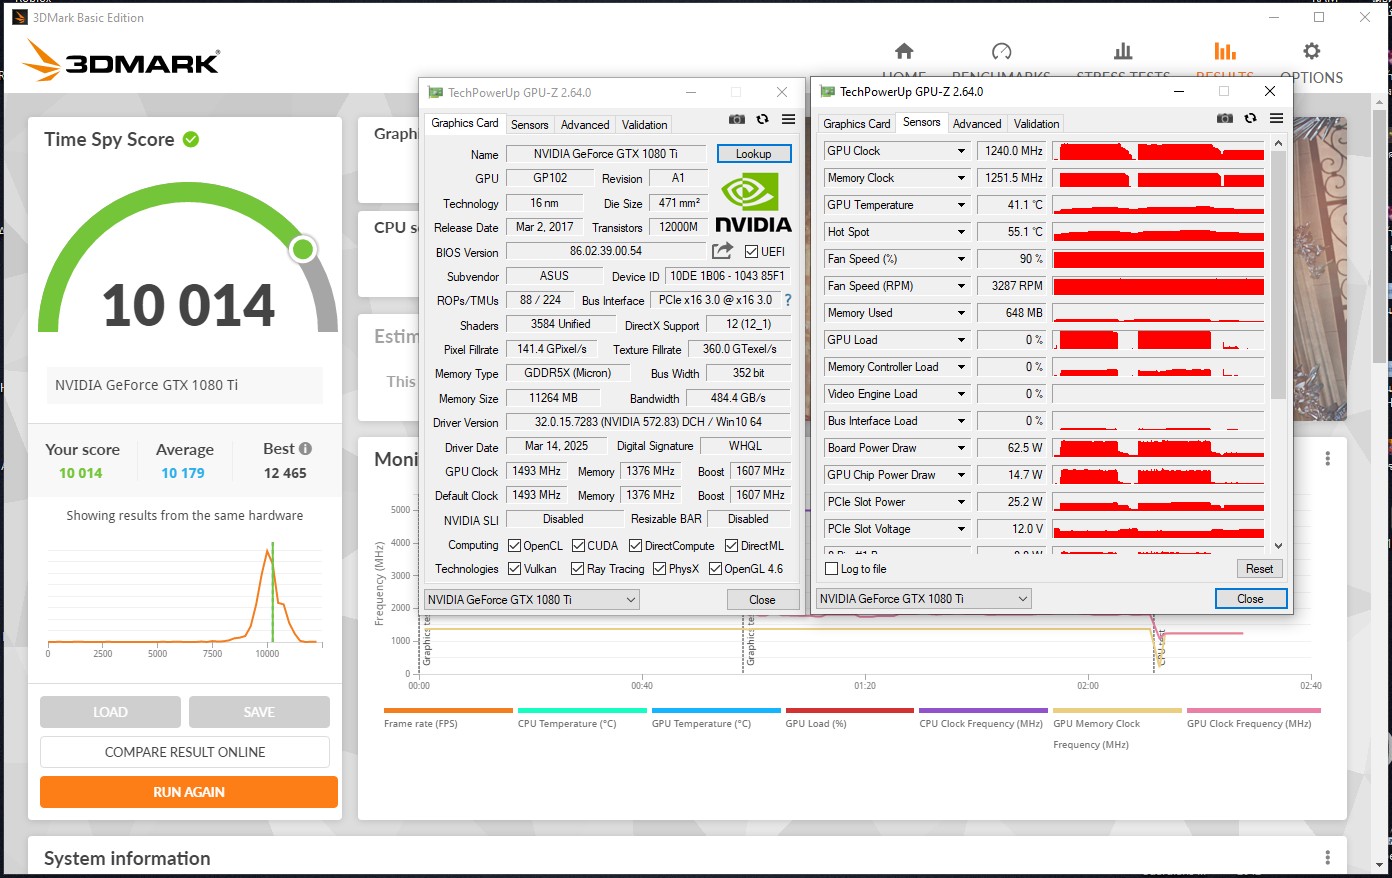Click the SAVE result button
The image size is (1392, 878).
(259, 712)
